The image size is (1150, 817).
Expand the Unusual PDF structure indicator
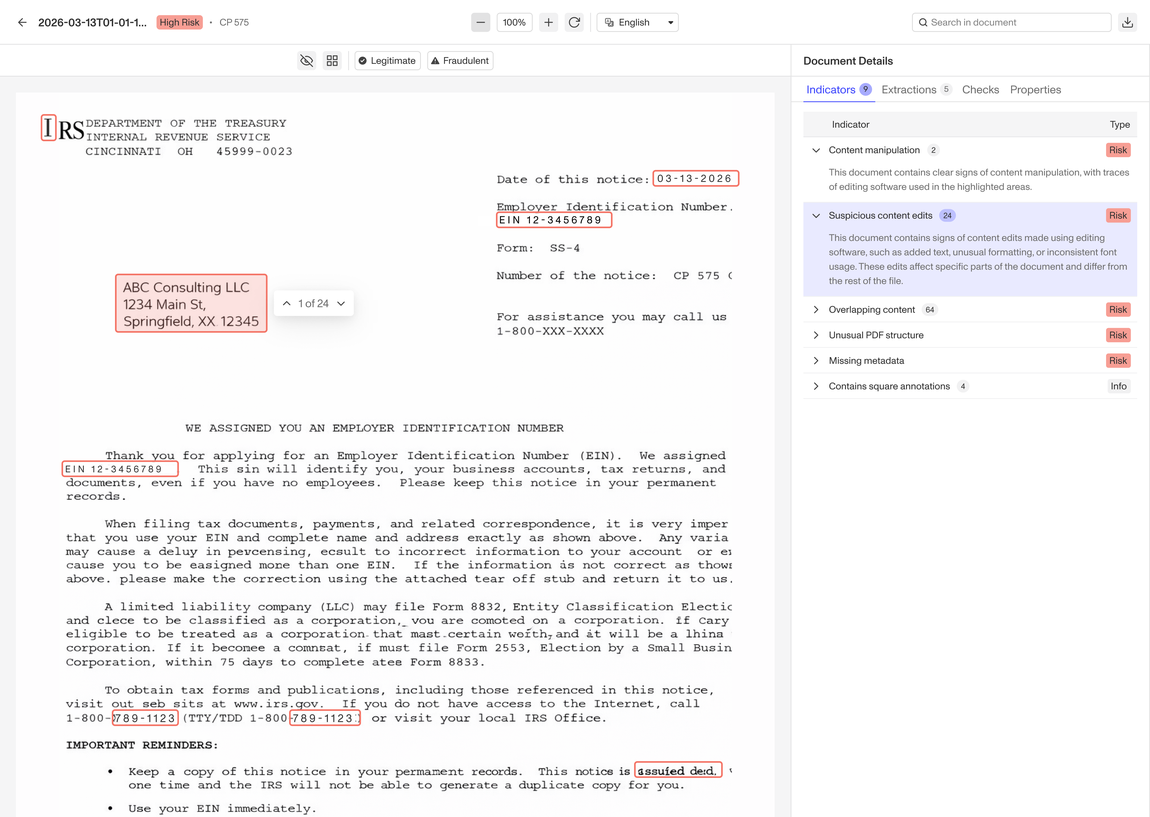(816, 335)
